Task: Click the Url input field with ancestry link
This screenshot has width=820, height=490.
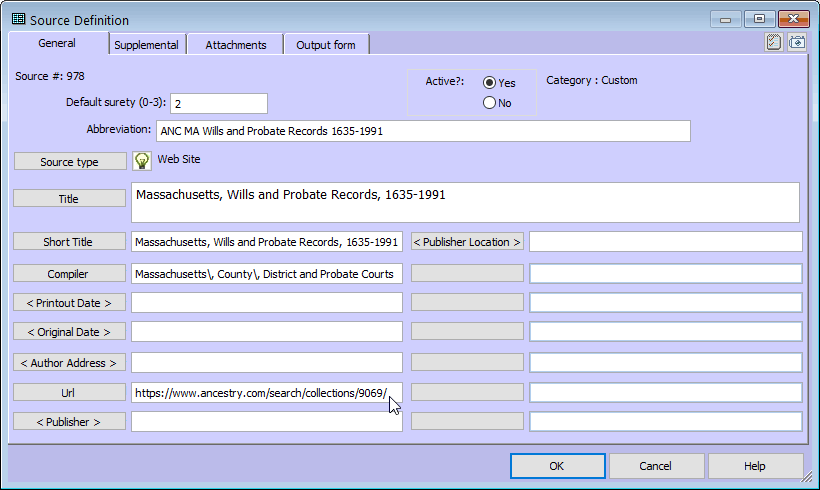Action: [x=267, y=393]
